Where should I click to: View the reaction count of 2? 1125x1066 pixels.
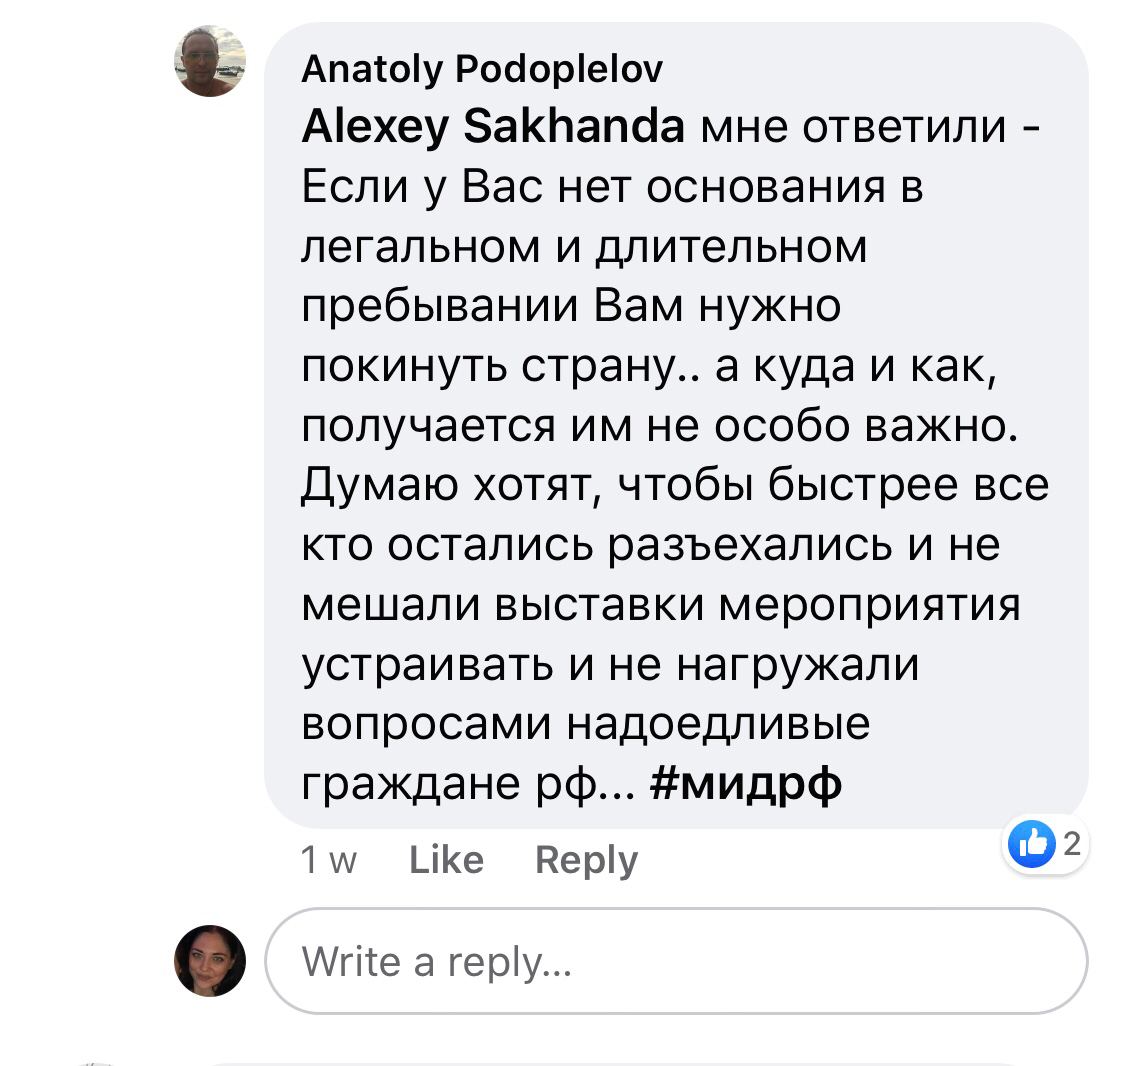tap(1071, 845)
